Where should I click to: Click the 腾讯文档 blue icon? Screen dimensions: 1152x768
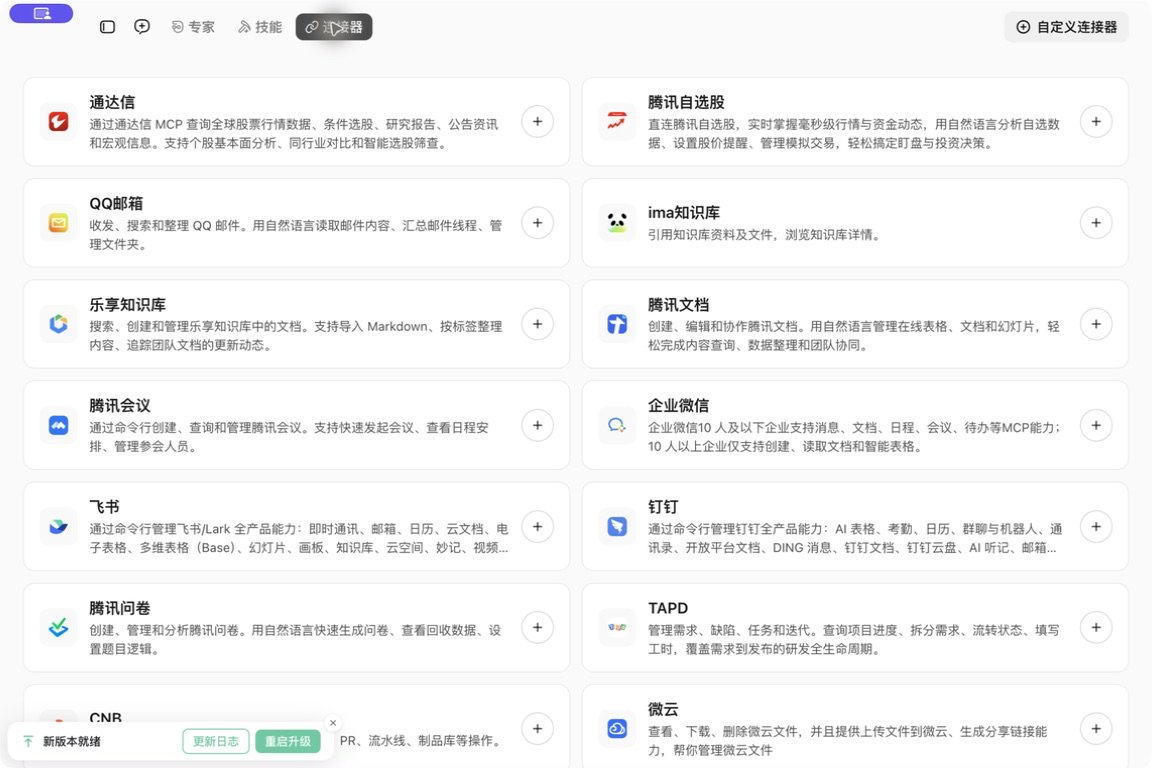click(617, 324)
